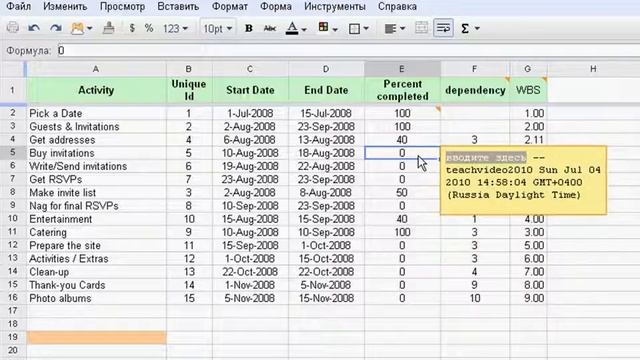Click the merge cells icon
Image resolution: width=640 pixels, height=360 pixels.
421,28
